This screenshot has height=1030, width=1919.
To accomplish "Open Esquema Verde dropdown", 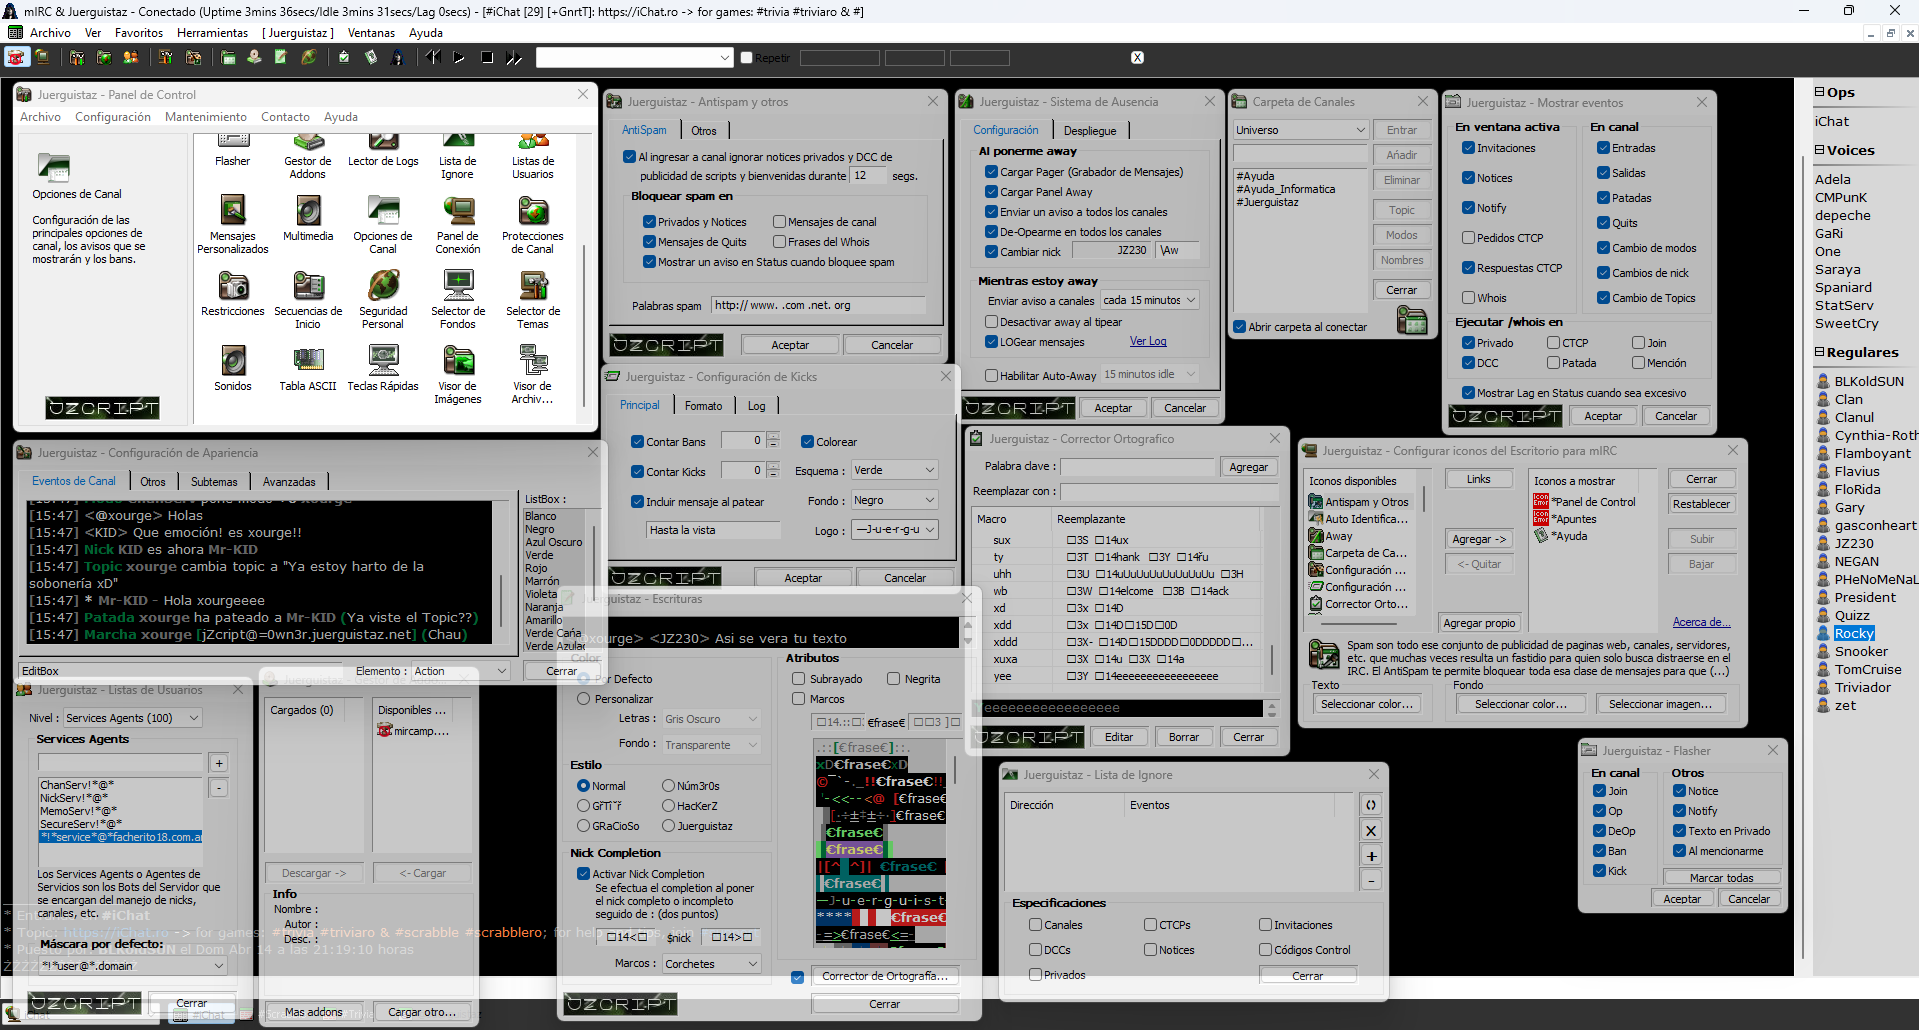I will 894,470.
